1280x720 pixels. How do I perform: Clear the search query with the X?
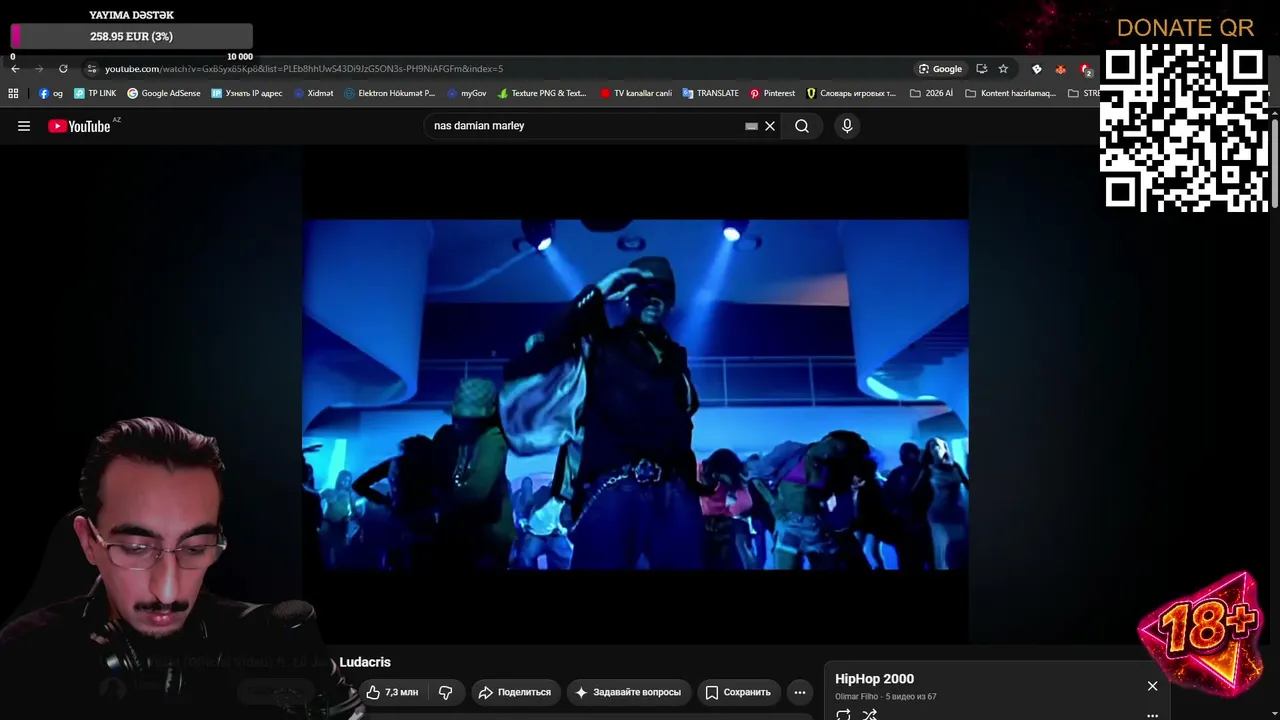tap(770, 126)
